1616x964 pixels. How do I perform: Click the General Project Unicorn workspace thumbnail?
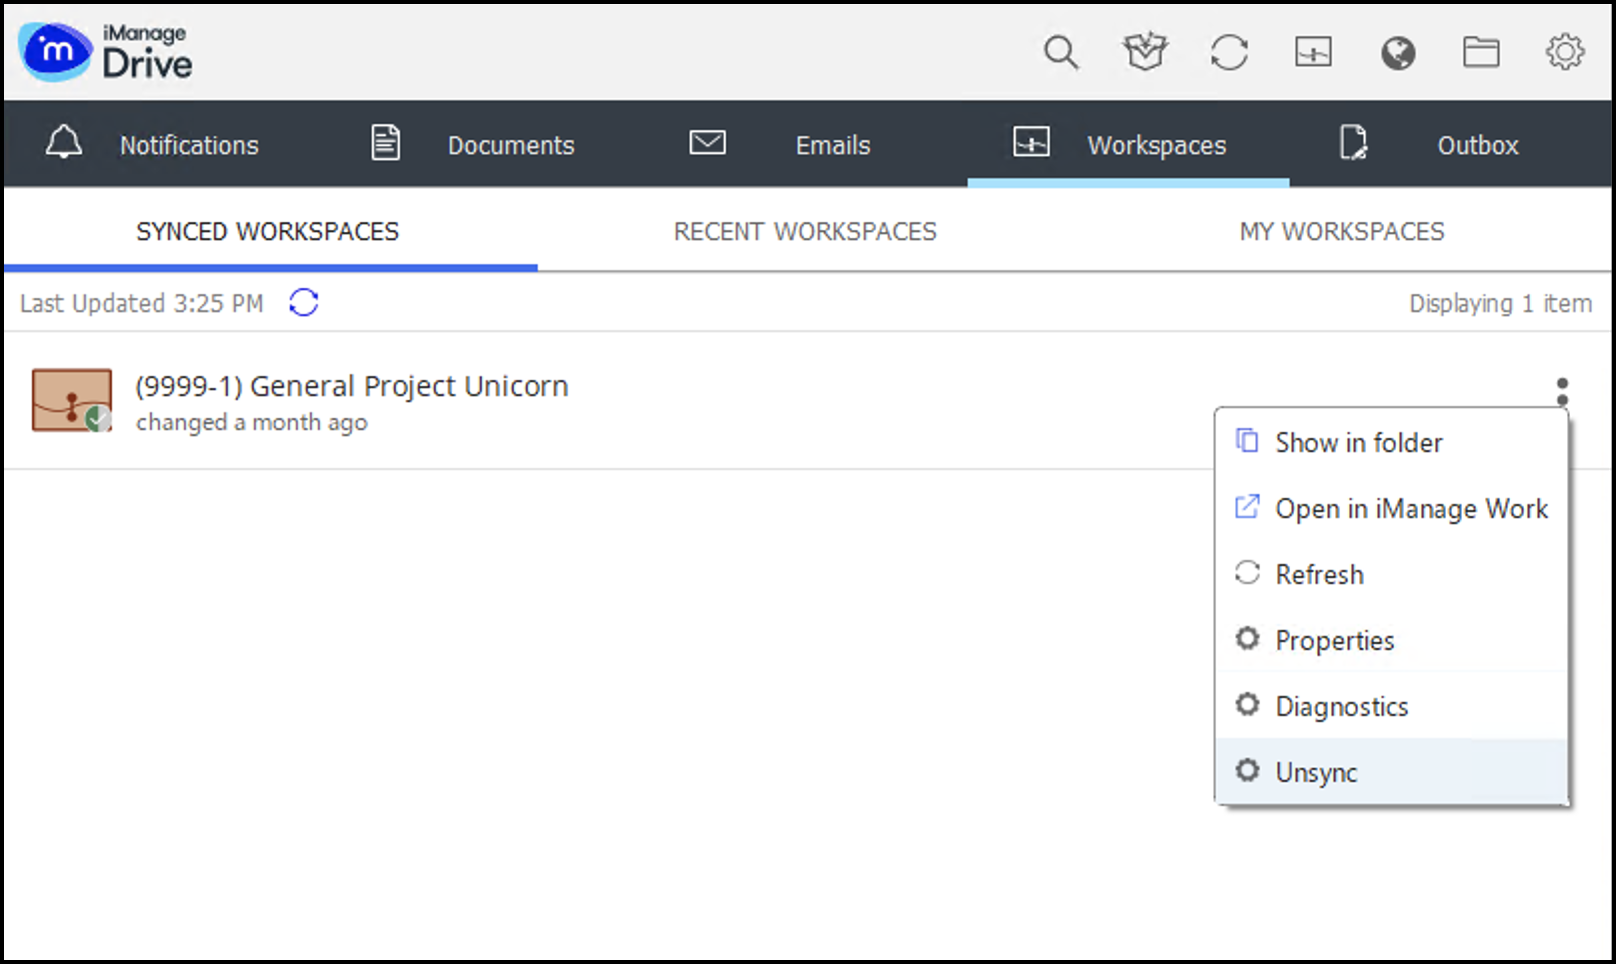[x=71, y=400]
